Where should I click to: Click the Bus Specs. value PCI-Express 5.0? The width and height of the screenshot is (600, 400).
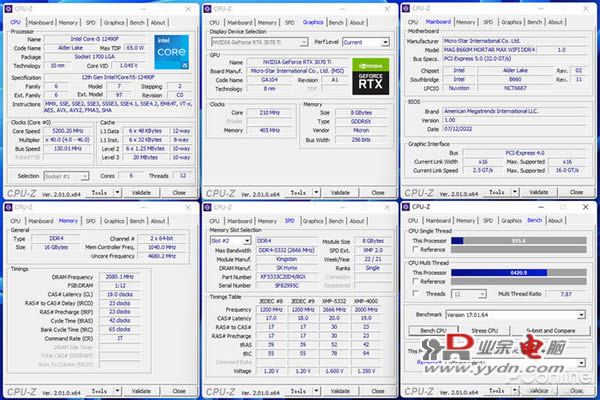515,59
